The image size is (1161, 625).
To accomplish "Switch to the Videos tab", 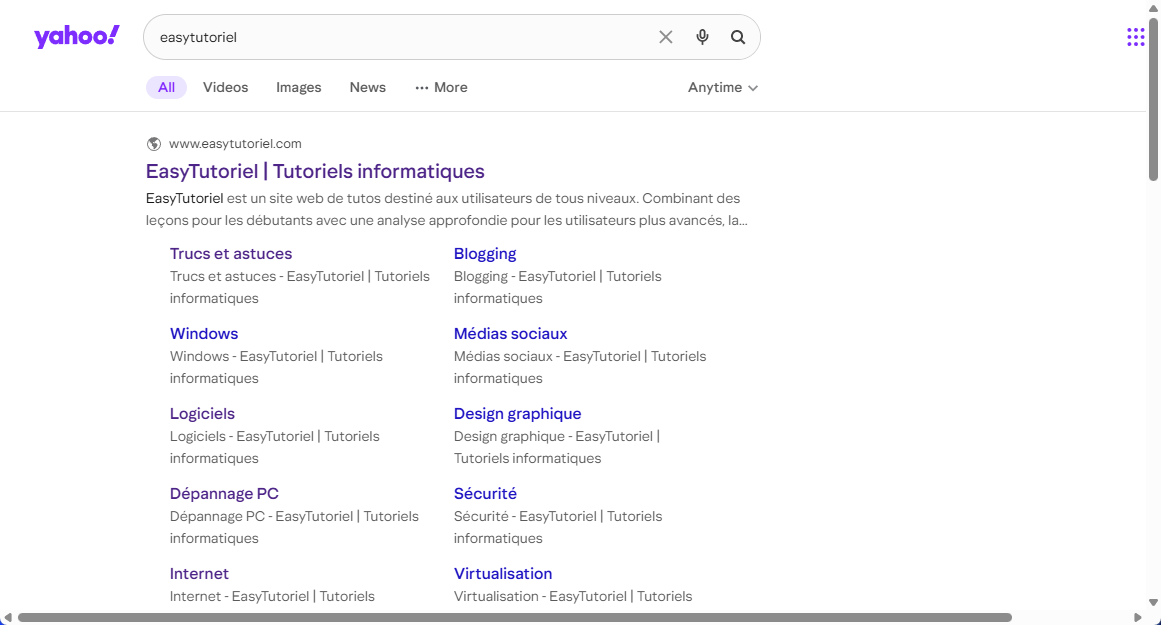I will click(225, 88).
